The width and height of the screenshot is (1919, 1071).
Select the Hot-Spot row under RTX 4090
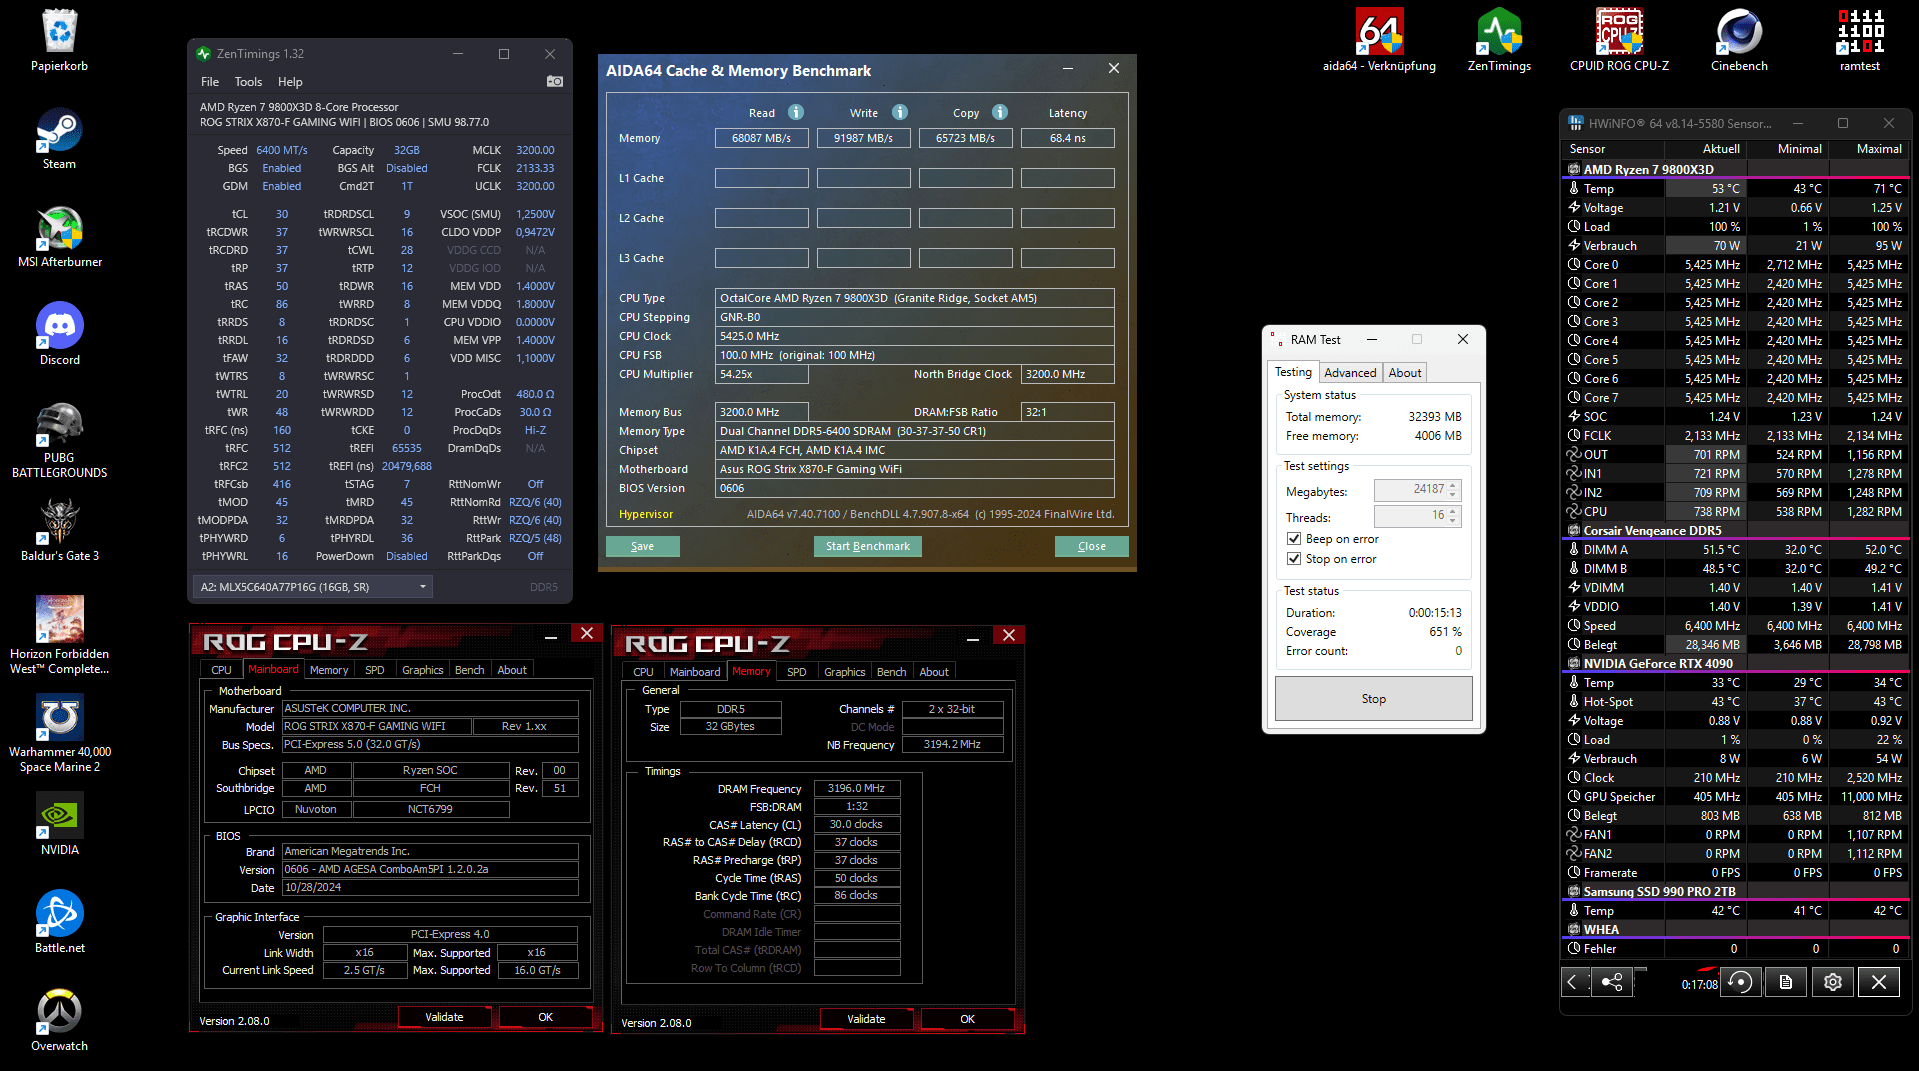coord(1736,701)
